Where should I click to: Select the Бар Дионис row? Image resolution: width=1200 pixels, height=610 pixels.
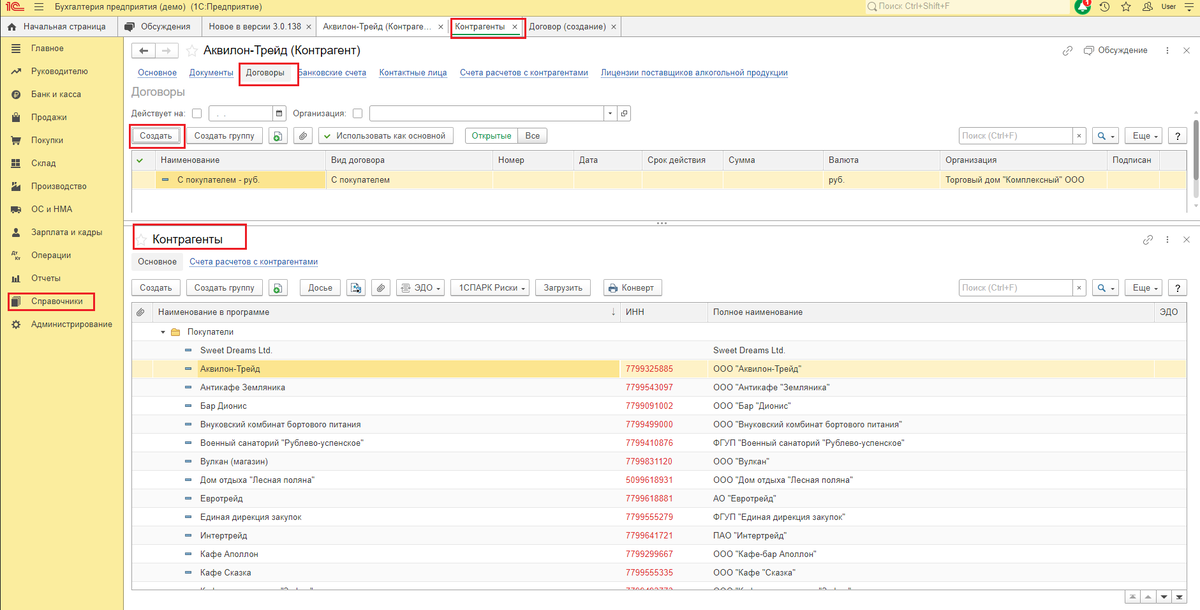(659, 406)
